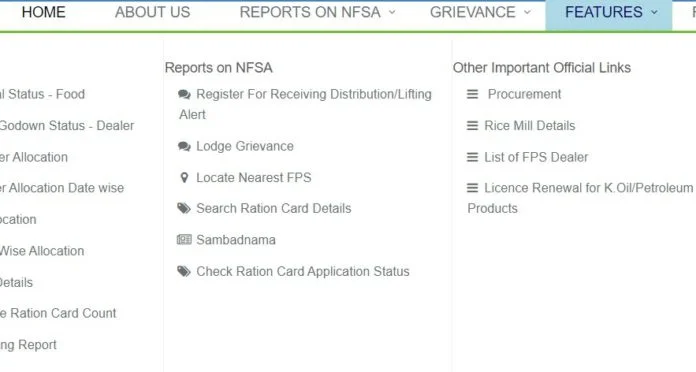Click the speech bubble icon beside Lodge Grievance

[184, 146]
